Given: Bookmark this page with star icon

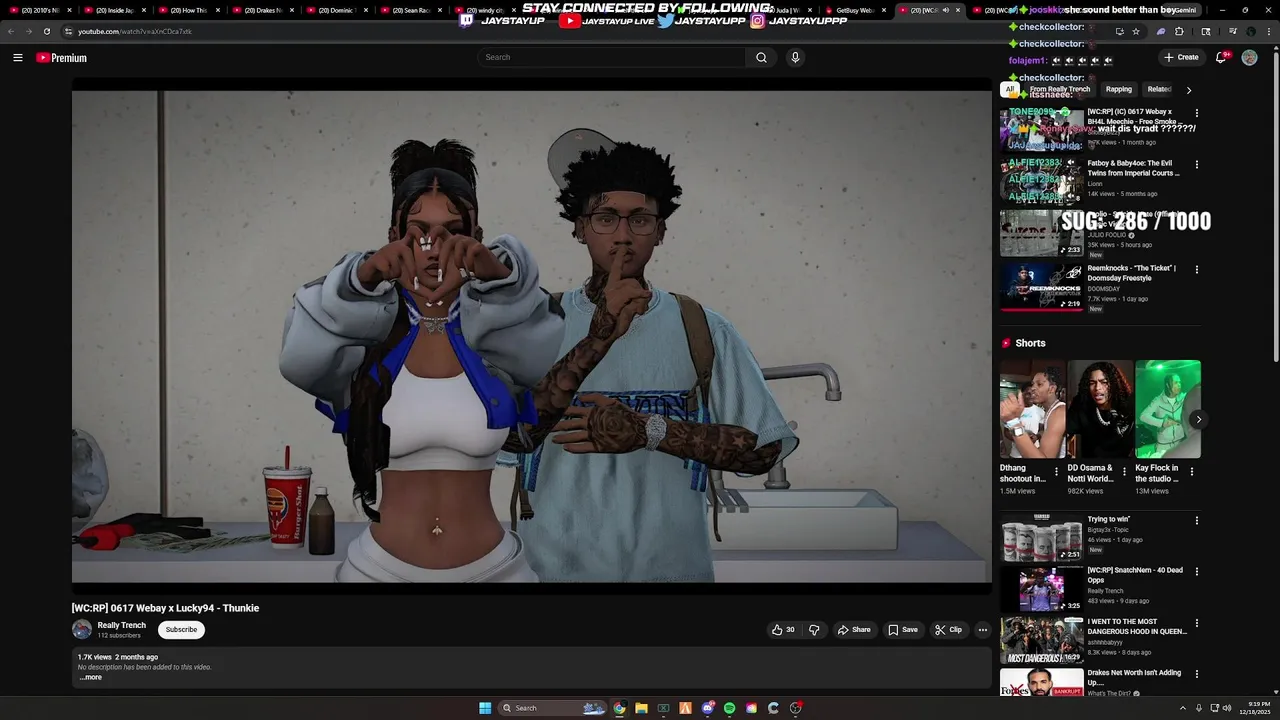Looking at the screenshot, I should click(1136, 31).
